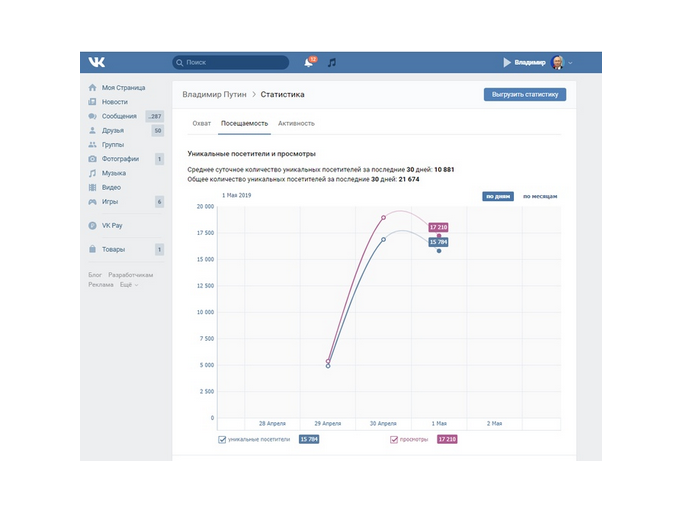
Task: Go to Новости feed
Action: click(x=115, y=102)
